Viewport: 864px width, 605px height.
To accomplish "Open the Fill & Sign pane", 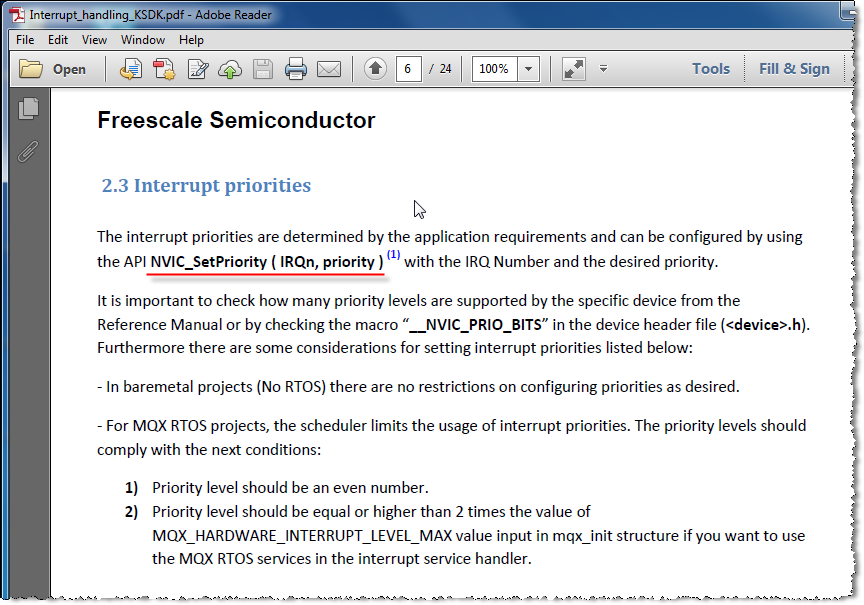I will click(794, 69).
